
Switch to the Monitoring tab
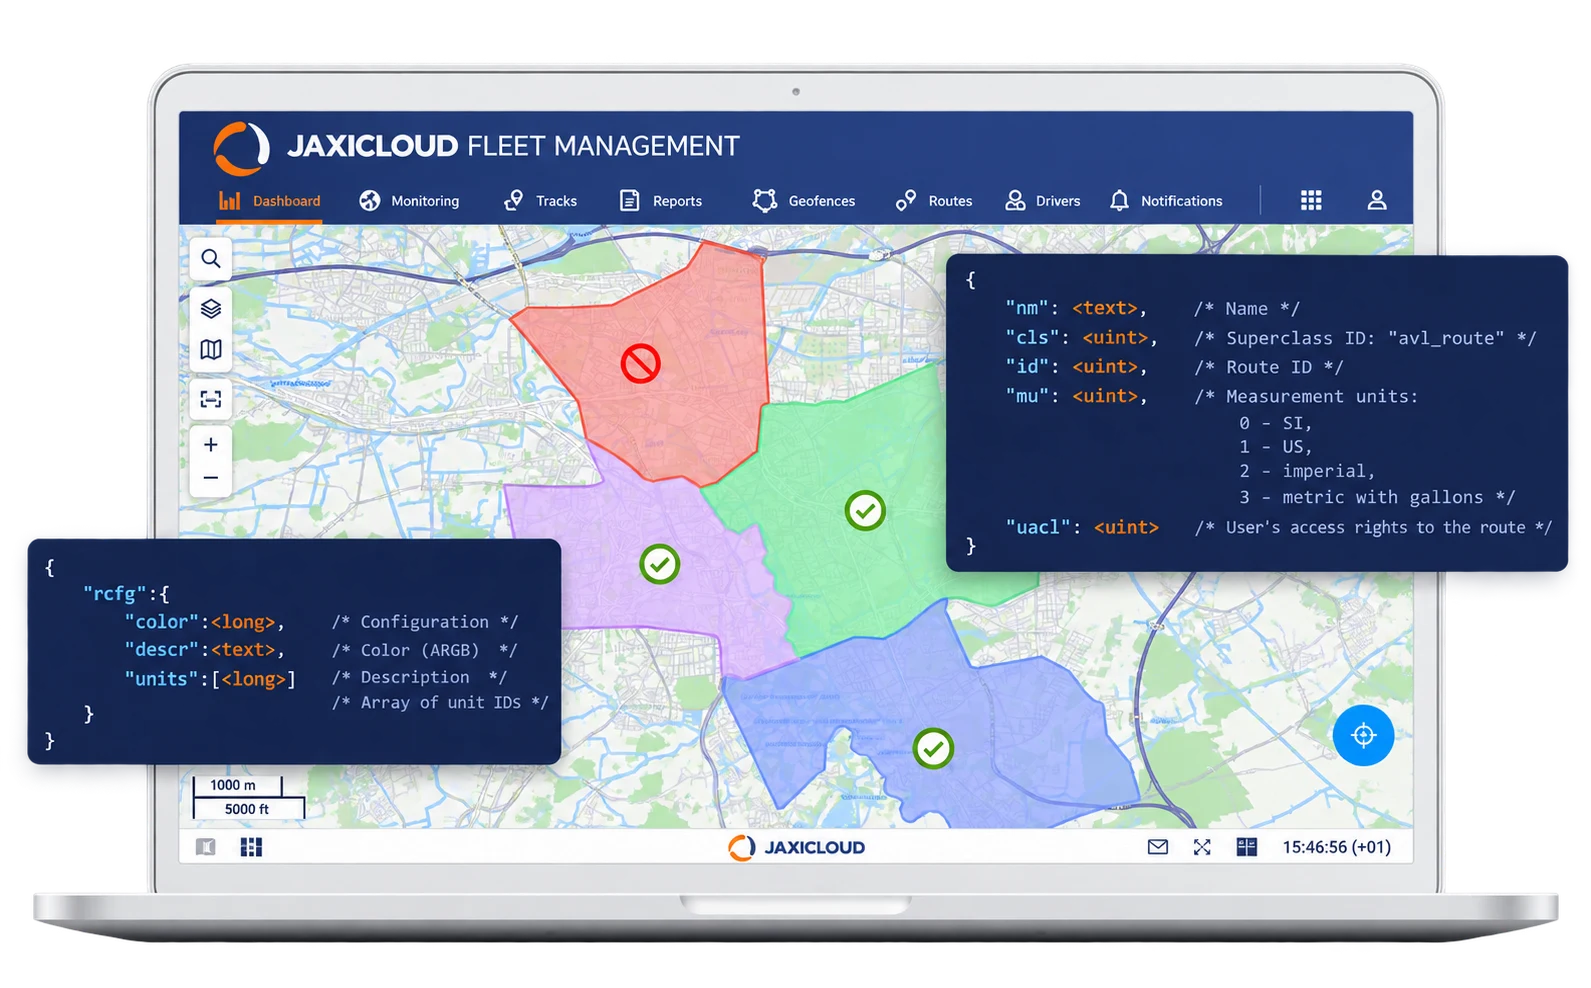tap(409, 201)
